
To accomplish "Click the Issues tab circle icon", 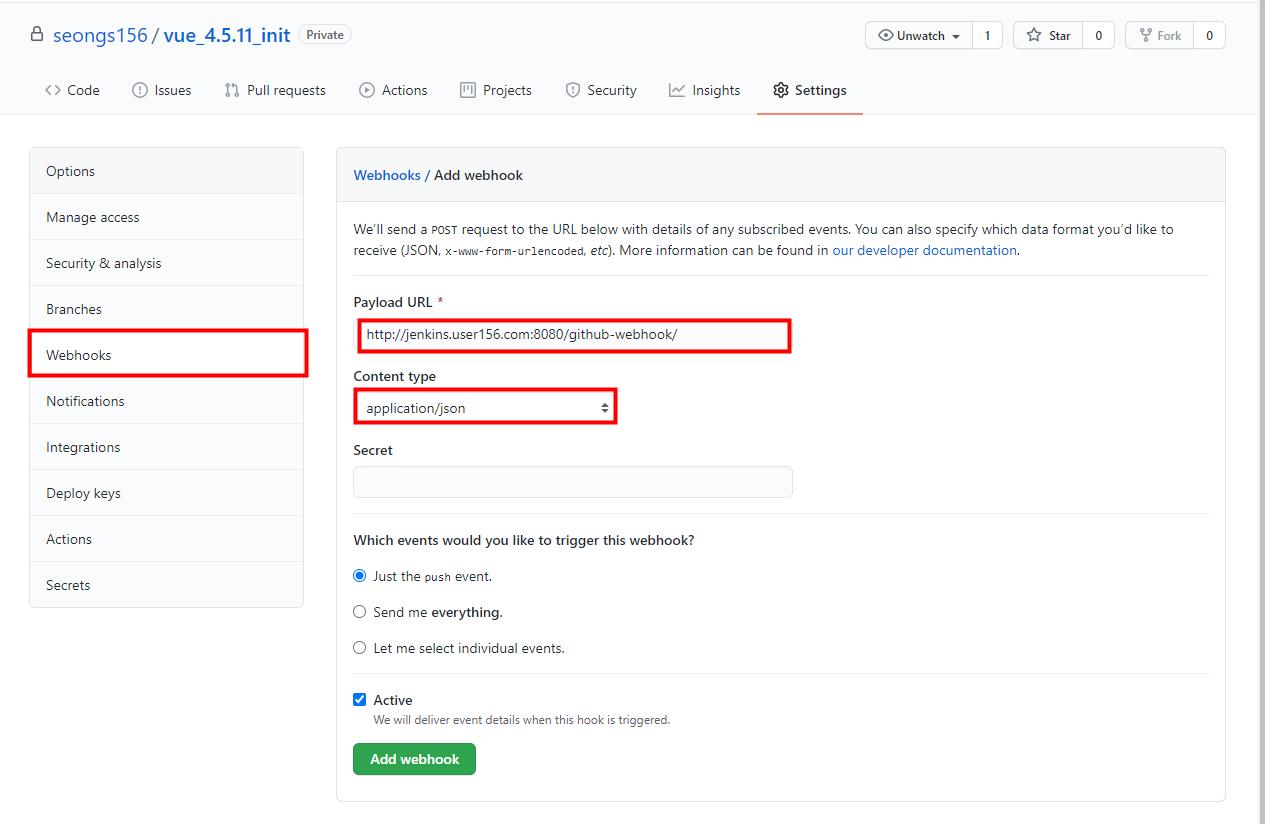I will [x=140, y=90].
